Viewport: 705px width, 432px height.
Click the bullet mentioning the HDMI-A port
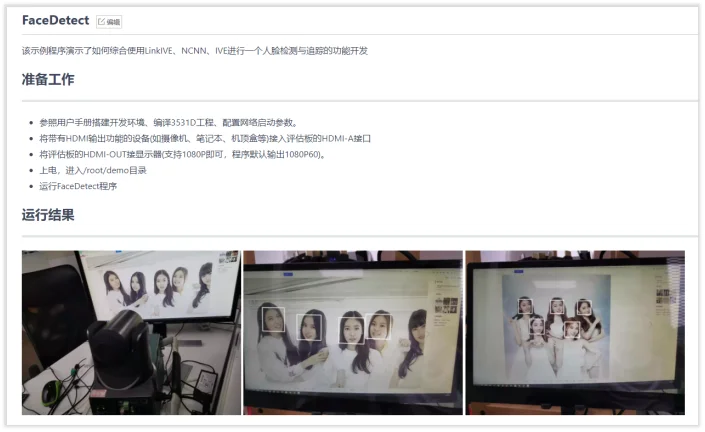205,138
